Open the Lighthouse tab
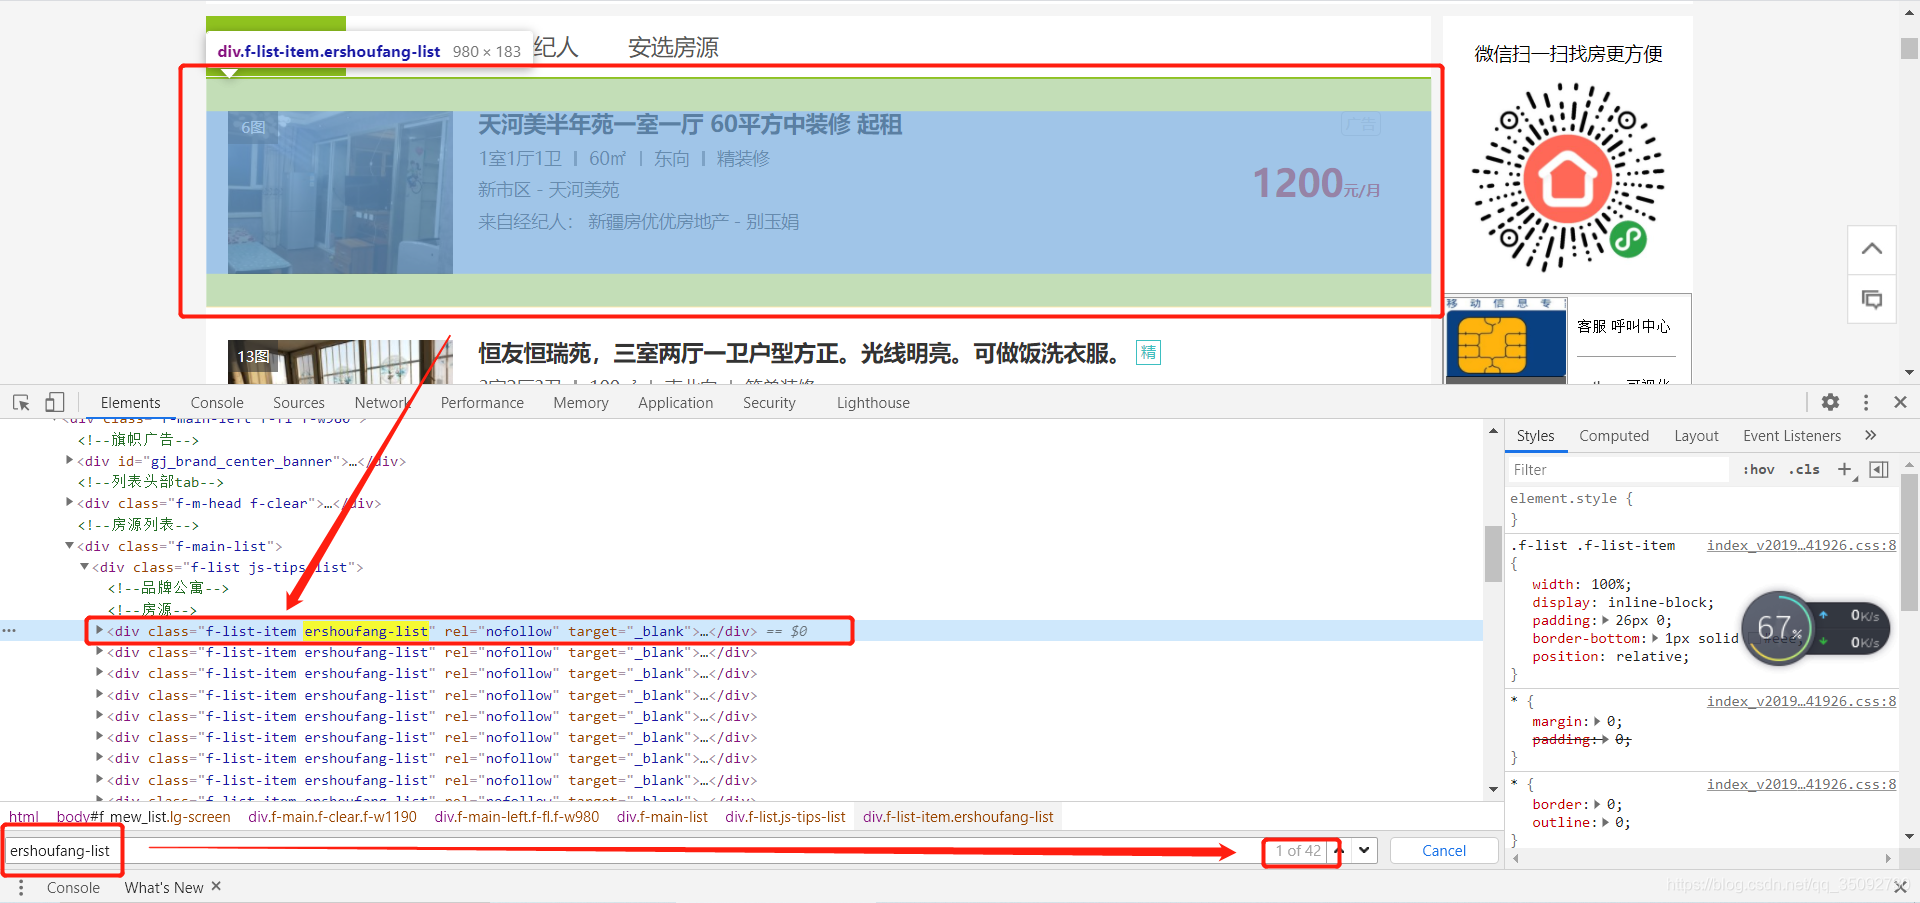This screenshot has width=1920, height=903. [873, 402]
